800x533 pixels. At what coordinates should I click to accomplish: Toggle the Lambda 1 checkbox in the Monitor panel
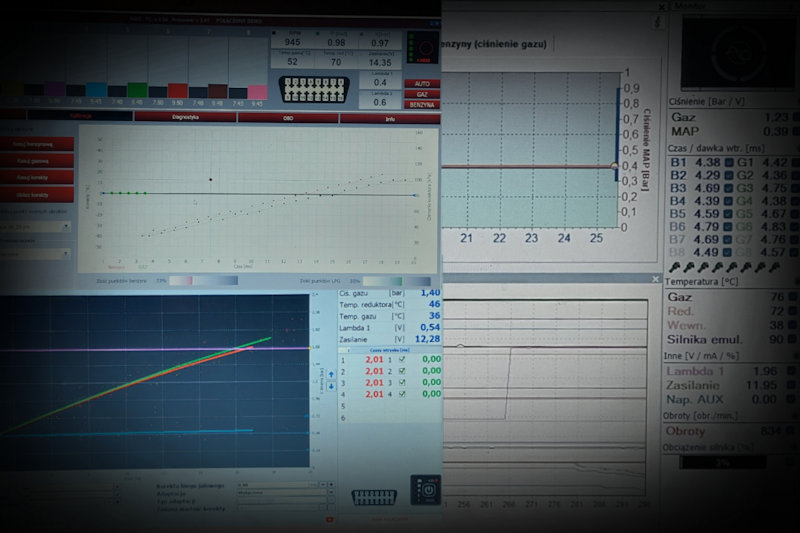792,371
